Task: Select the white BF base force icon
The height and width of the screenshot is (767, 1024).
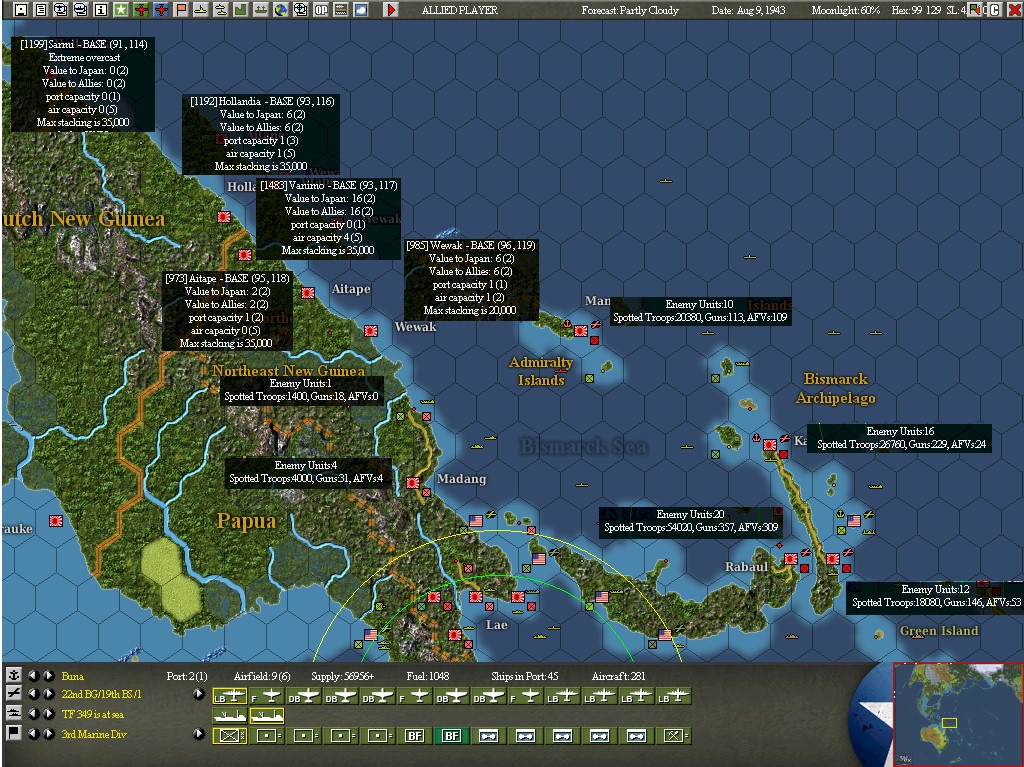Action: (x=415, y=736)
